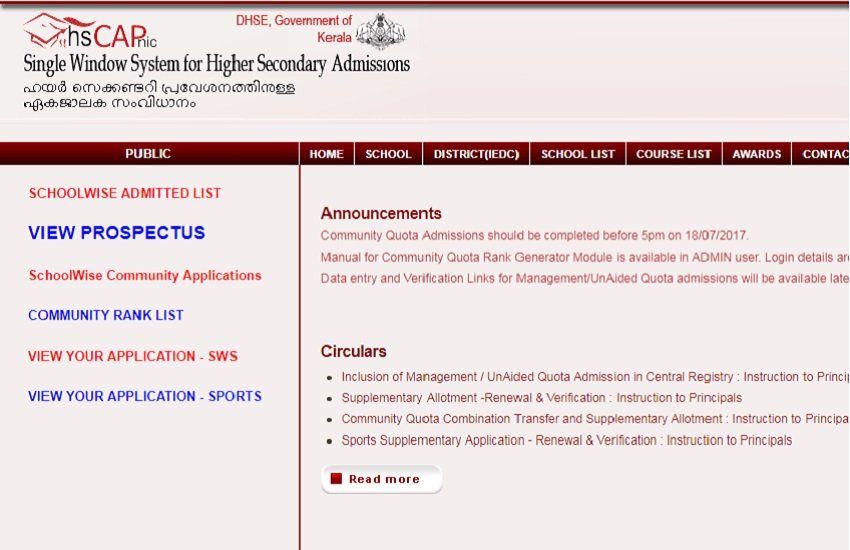Image resolution: width=850 pixels, height=550 pixels.
Task: Open the VIEW PROSPECTUS link
Action: point(117,232)
